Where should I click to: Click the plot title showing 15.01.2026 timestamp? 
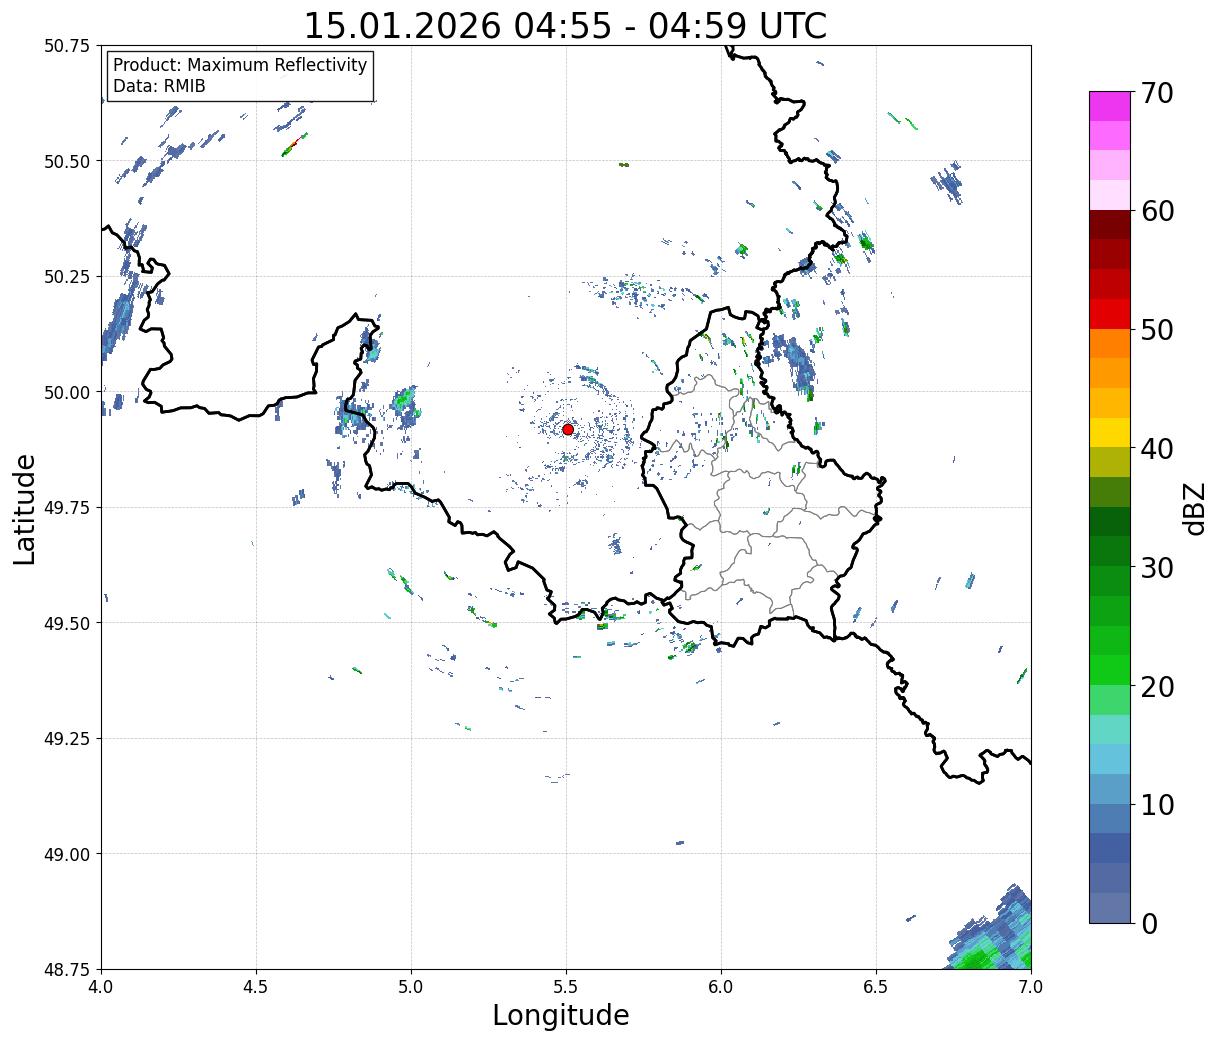coord(565,26)
